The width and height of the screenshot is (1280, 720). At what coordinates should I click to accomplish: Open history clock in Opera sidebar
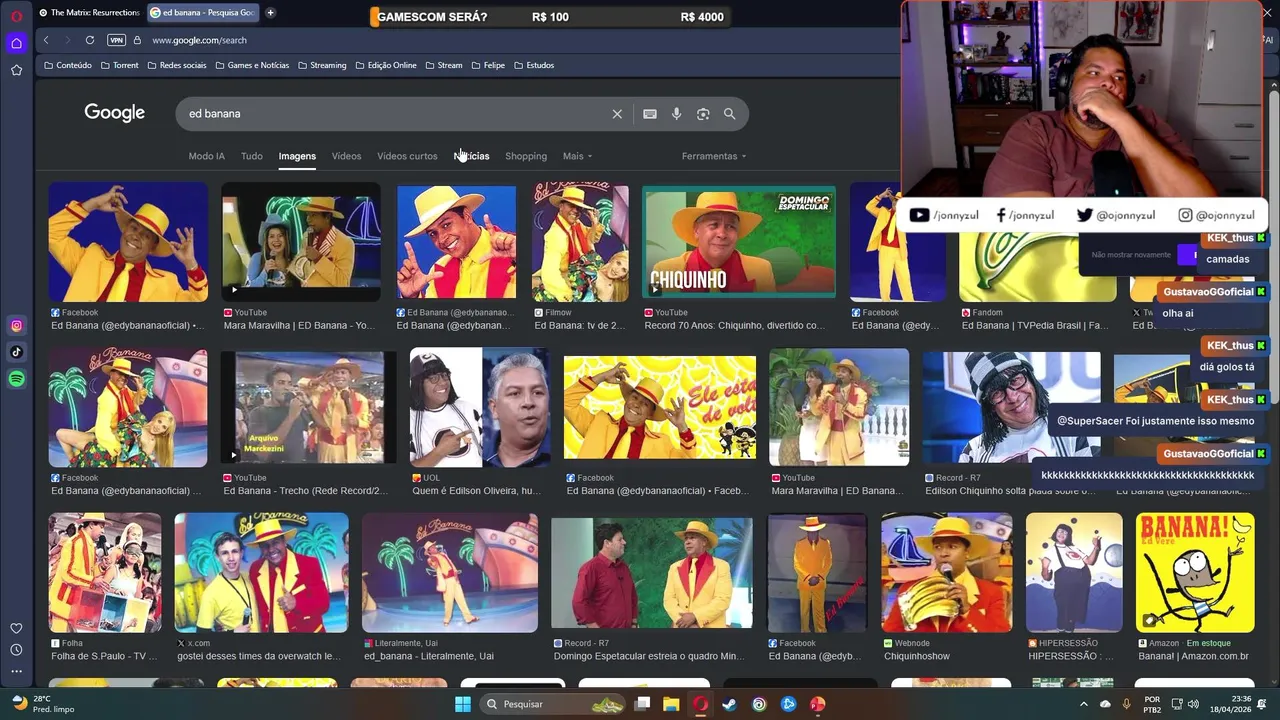pyautogui.click(x=16, y=650)
